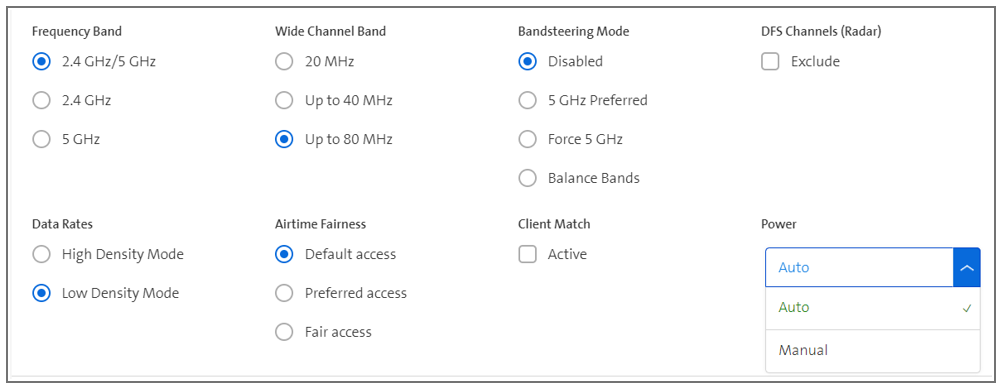Switch data rates to High Density Mode
The height and width of the screenshot is (388, 999).
click(41, 254)
